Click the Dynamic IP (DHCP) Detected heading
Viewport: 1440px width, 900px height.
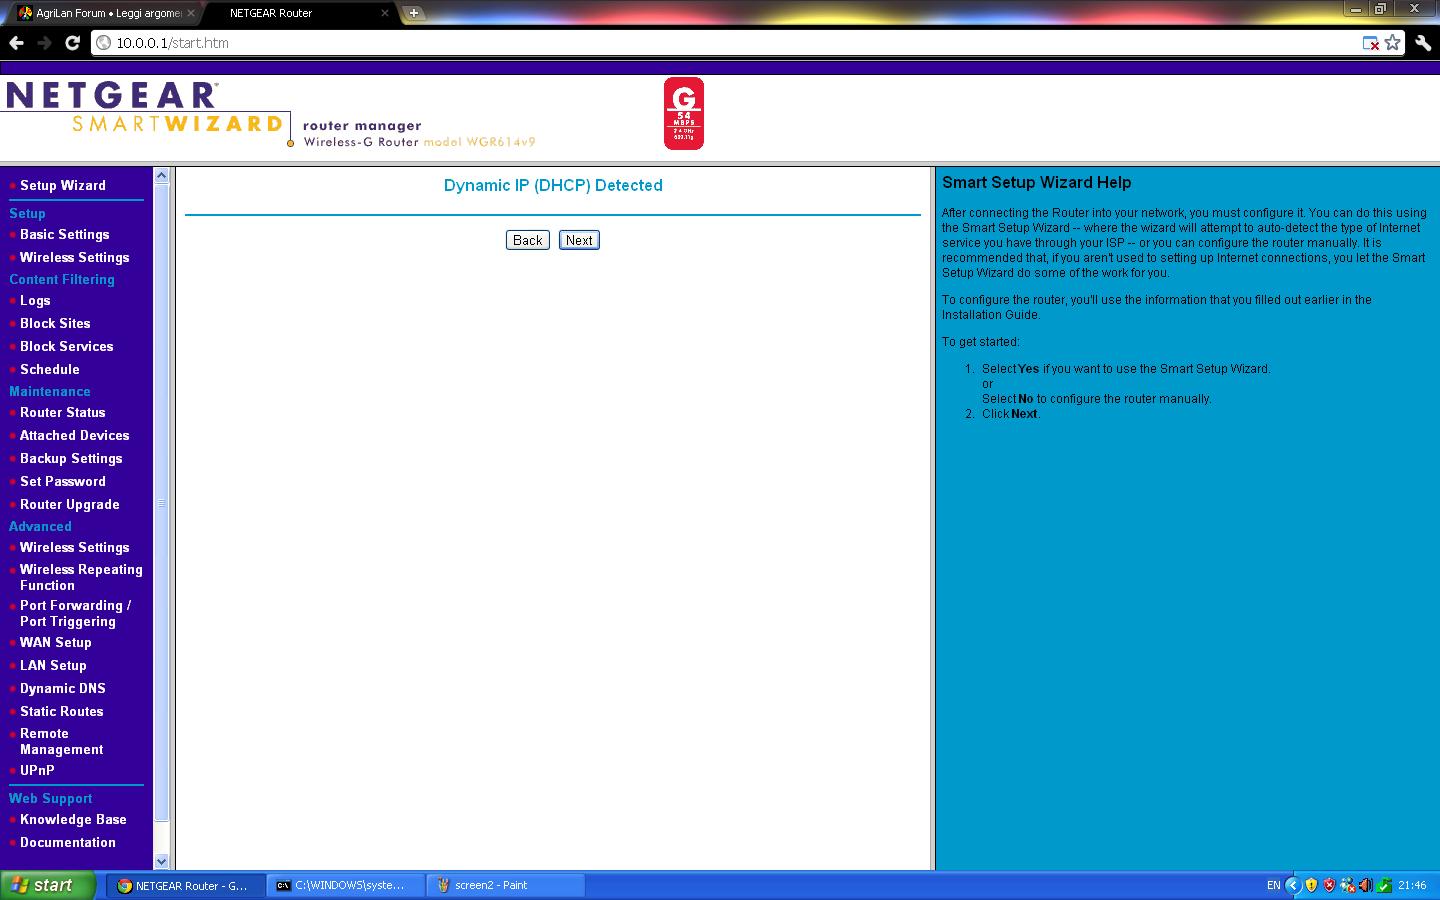(553, 185)
